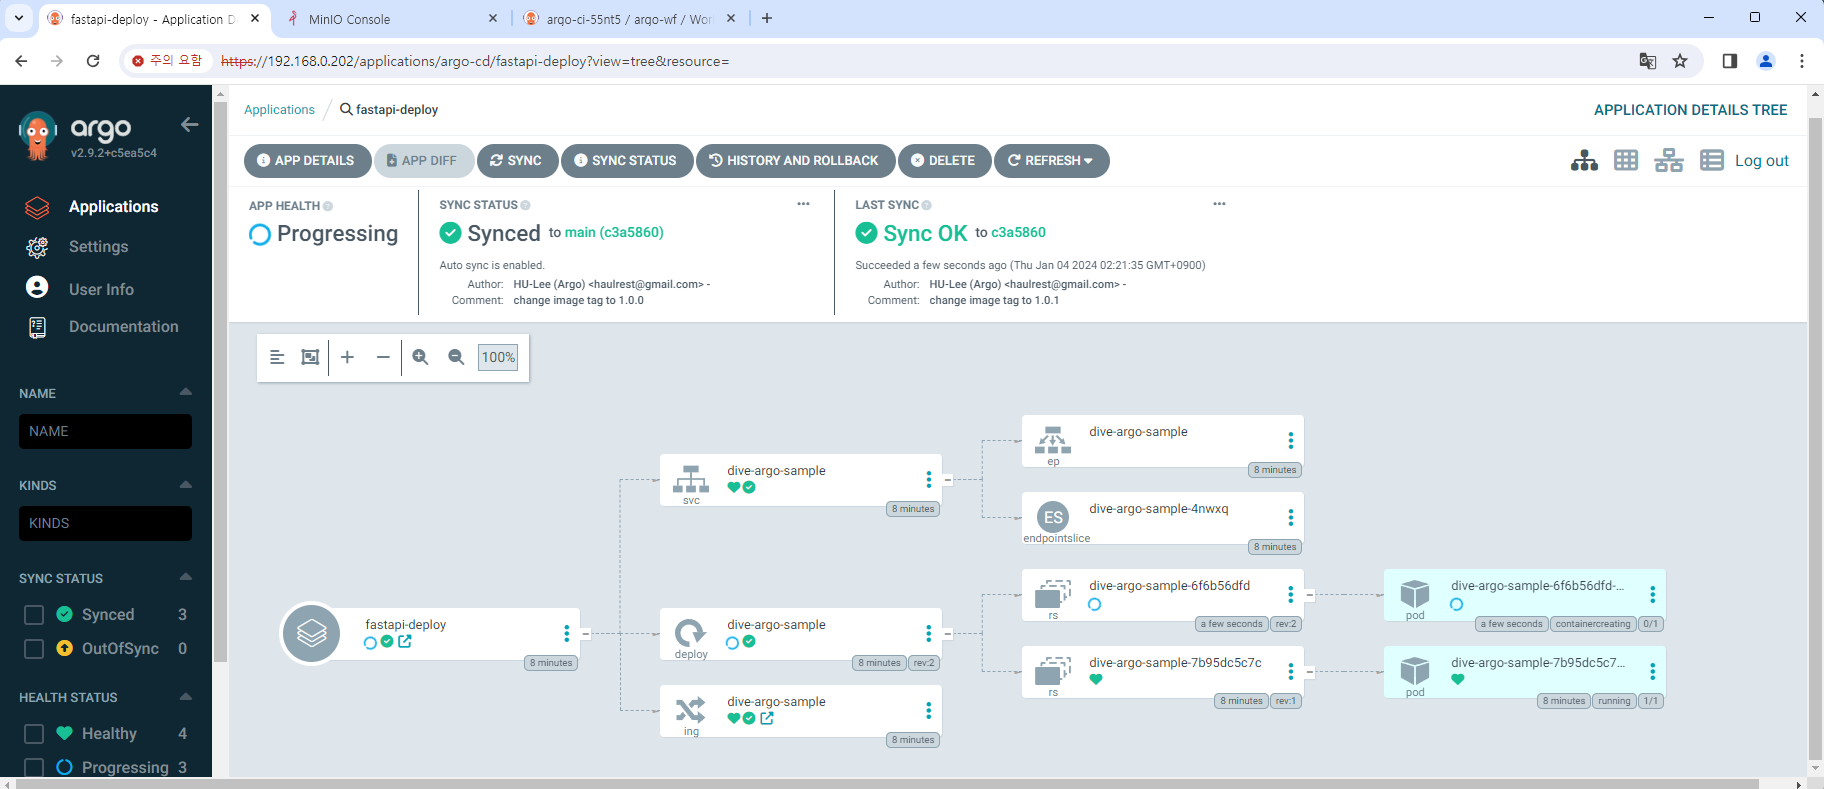Collapse children of rs dive-argo-sample-6f6b56dfd
This screenshot has width=1824, height=789.
coord(1309,595)
